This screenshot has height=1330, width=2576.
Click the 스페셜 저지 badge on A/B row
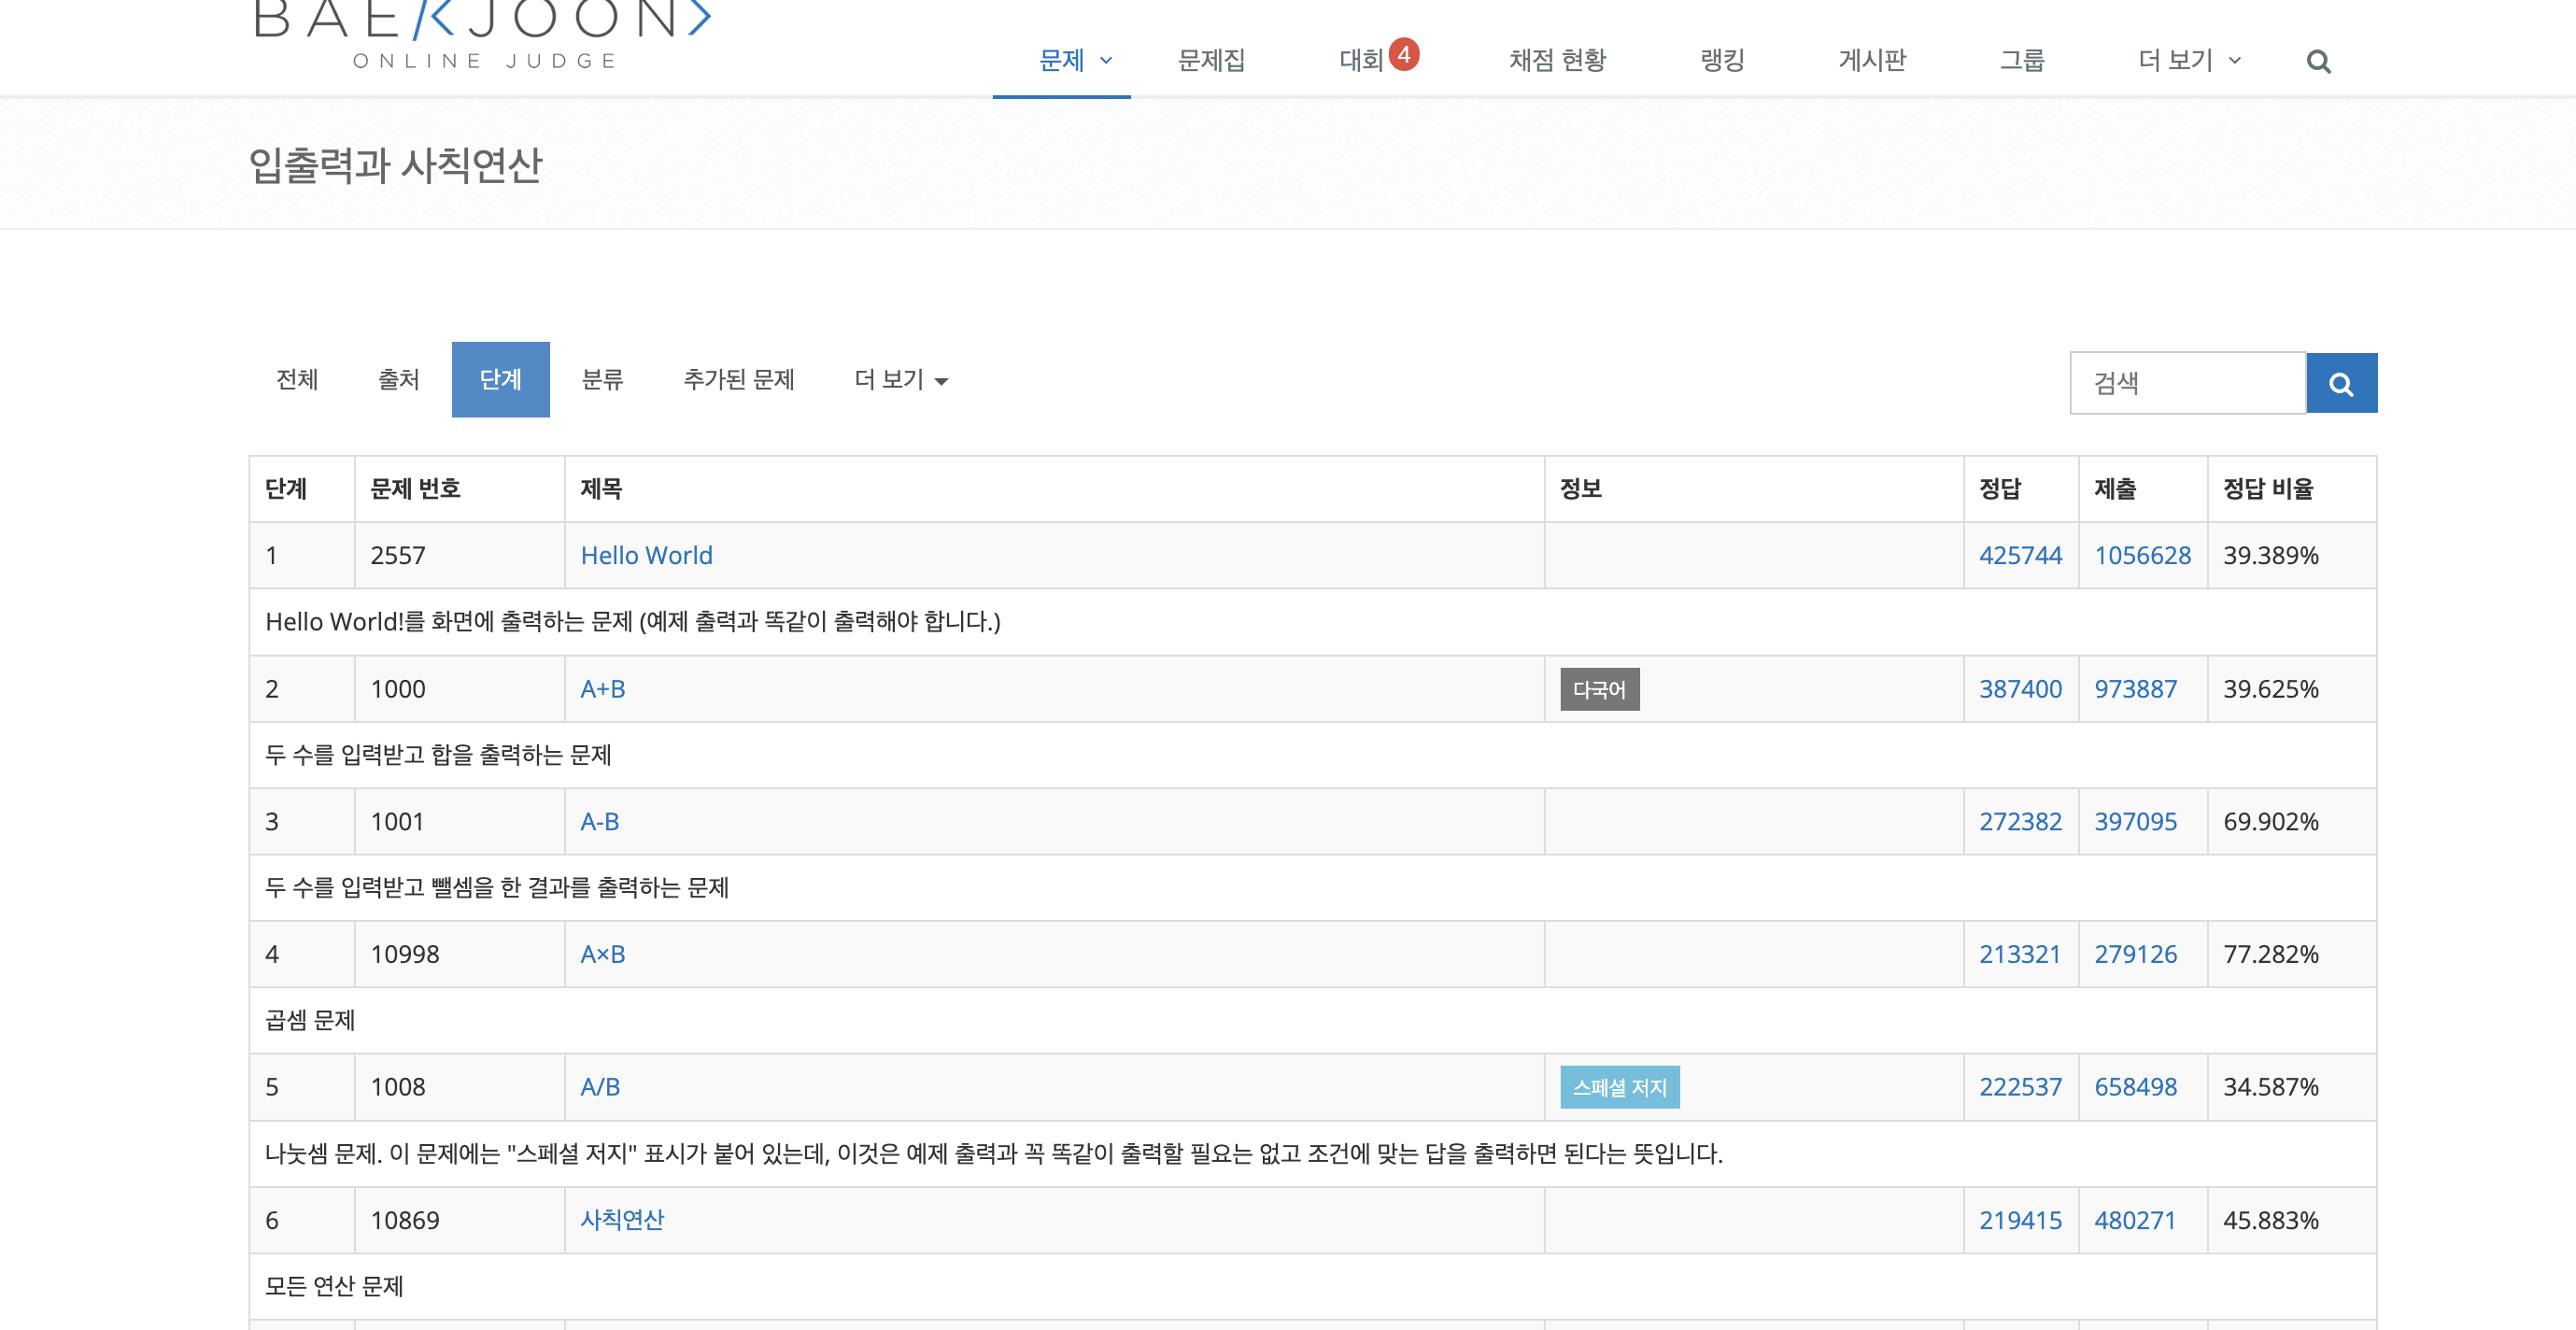[1618, 1087]
